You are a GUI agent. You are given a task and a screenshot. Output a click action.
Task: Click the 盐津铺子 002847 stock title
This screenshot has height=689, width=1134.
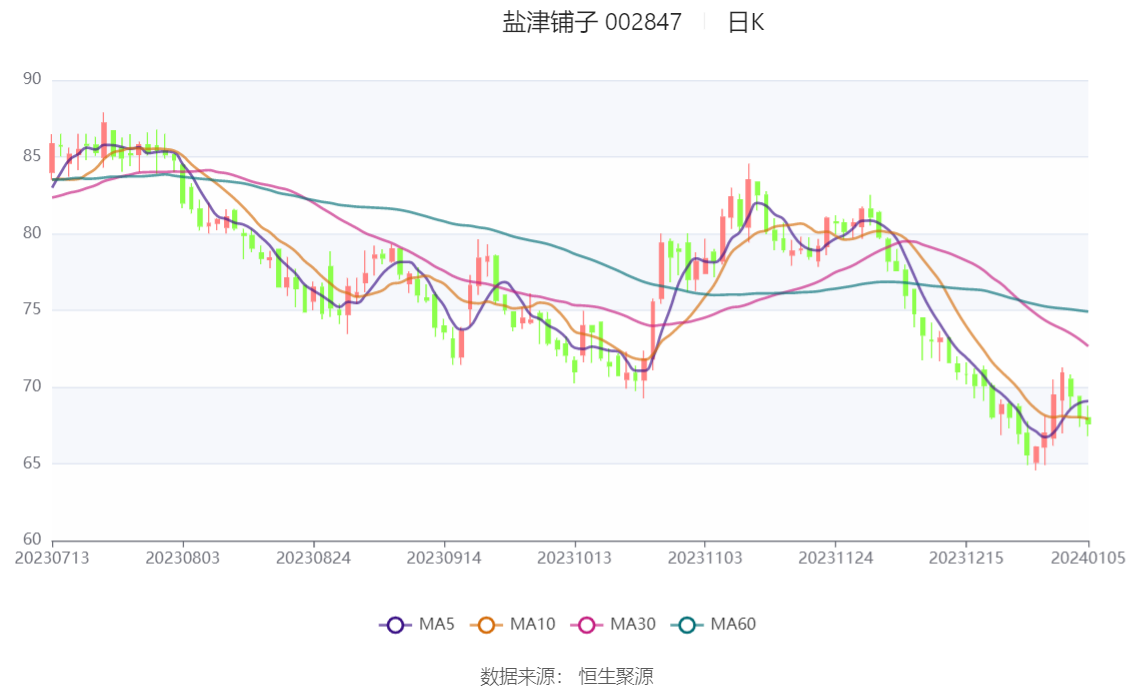[x=592, y=22]
